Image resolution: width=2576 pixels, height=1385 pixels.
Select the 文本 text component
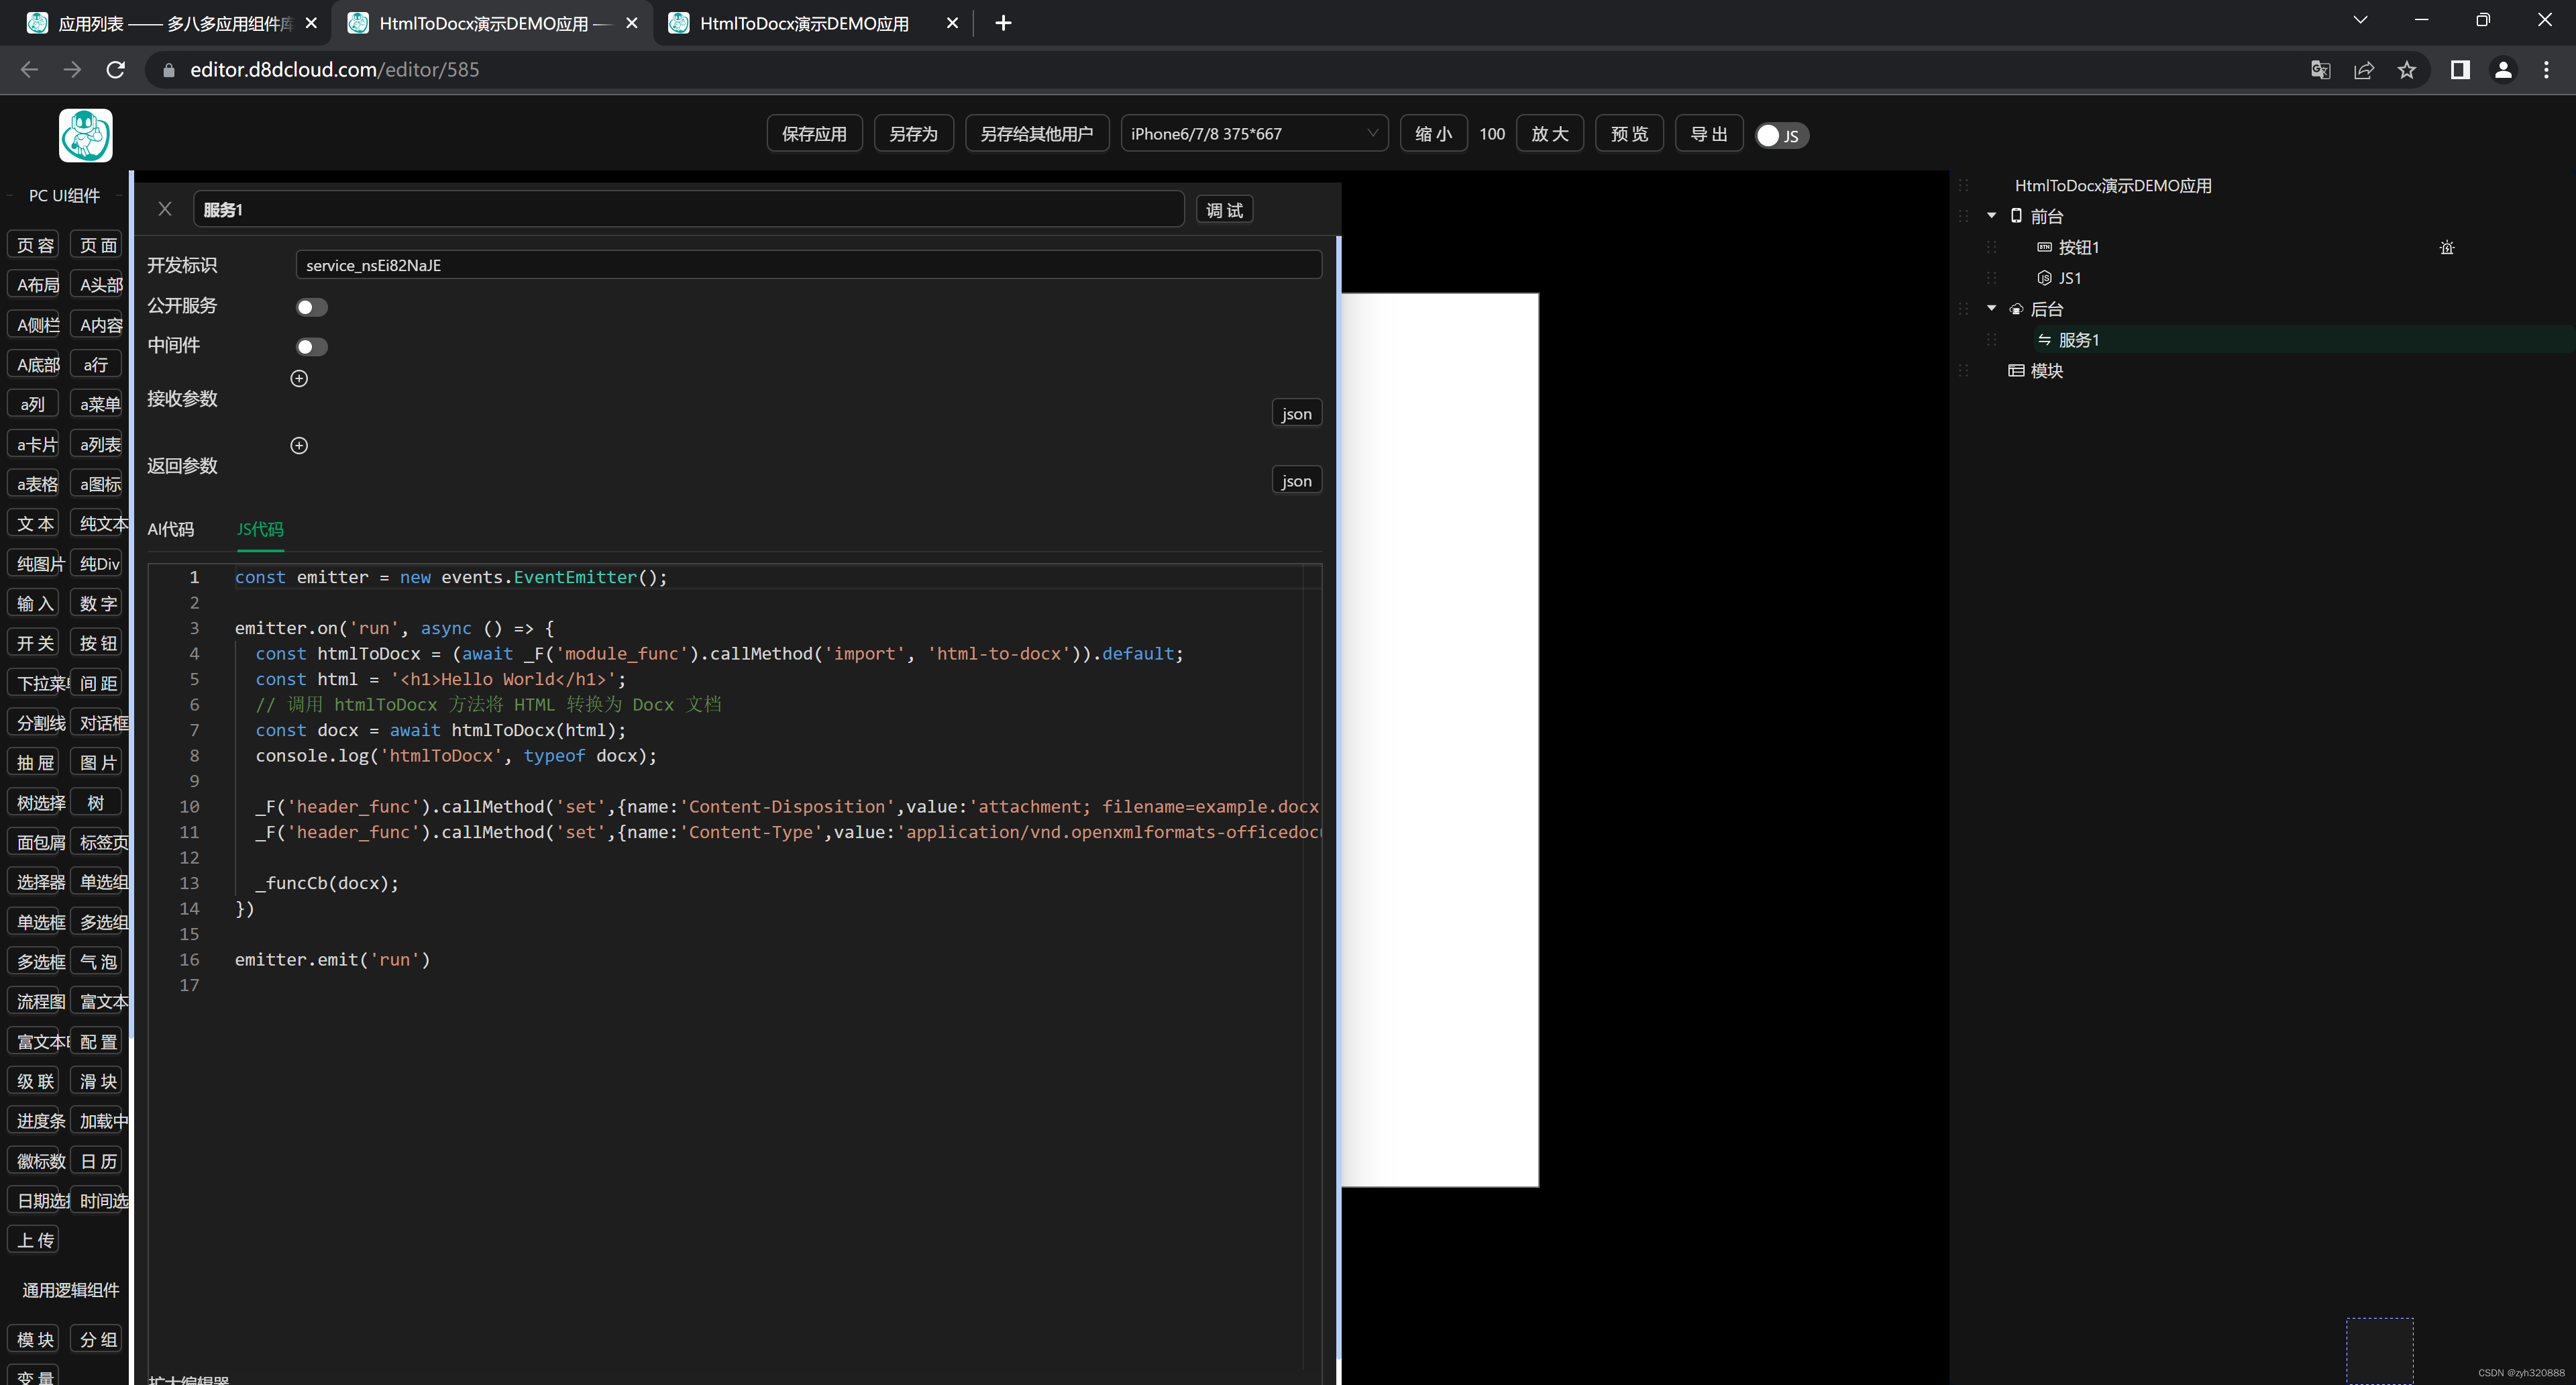[33, 523]
